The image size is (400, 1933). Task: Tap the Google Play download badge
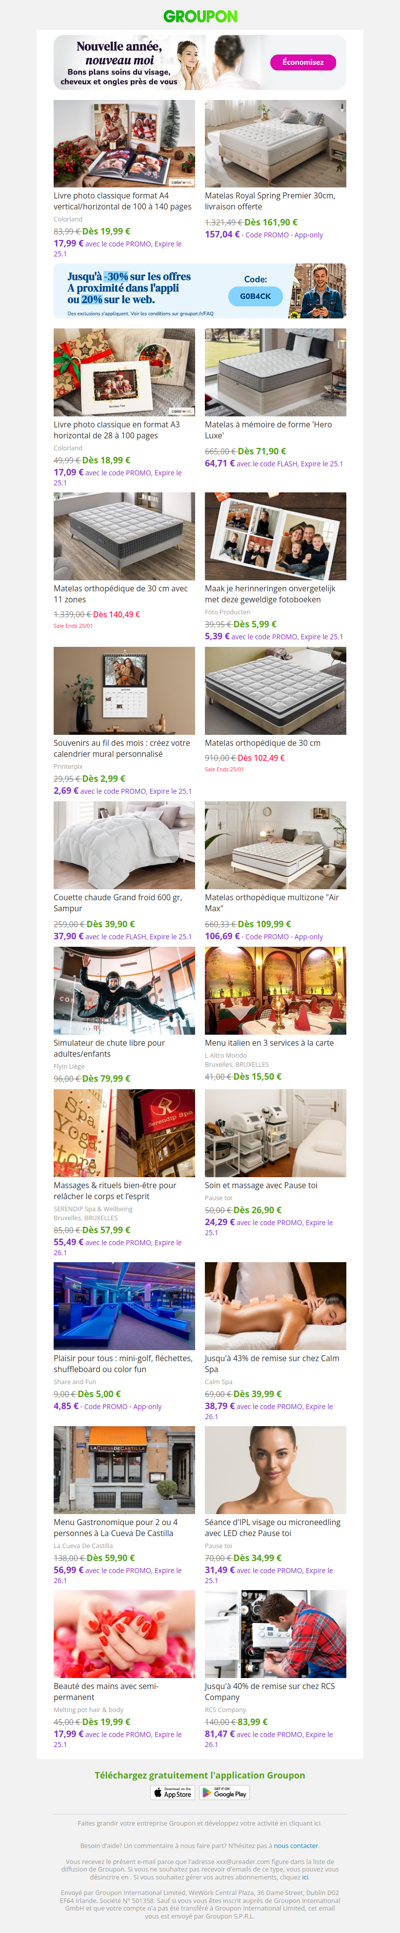click(x=225, y=1793)
